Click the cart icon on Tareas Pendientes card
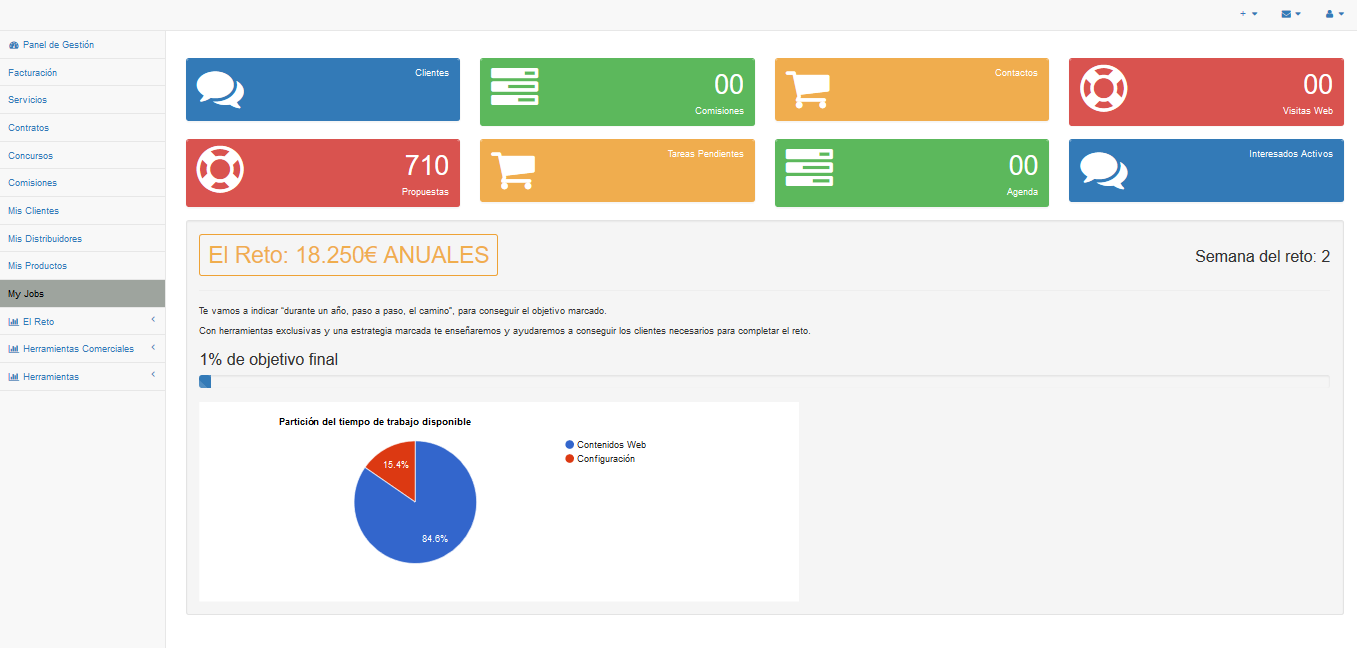Viewport: 1357px width, 648px height. click(x=514, y=170)
